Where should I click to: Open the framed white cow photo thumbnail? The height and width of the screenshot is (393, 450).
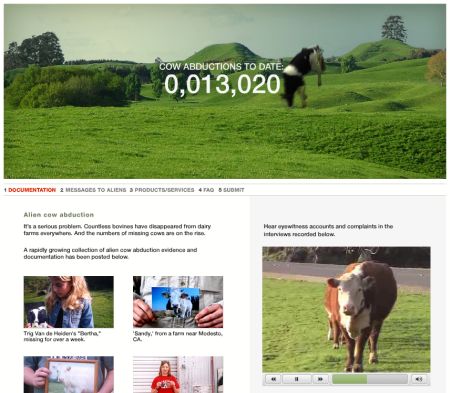69,374
